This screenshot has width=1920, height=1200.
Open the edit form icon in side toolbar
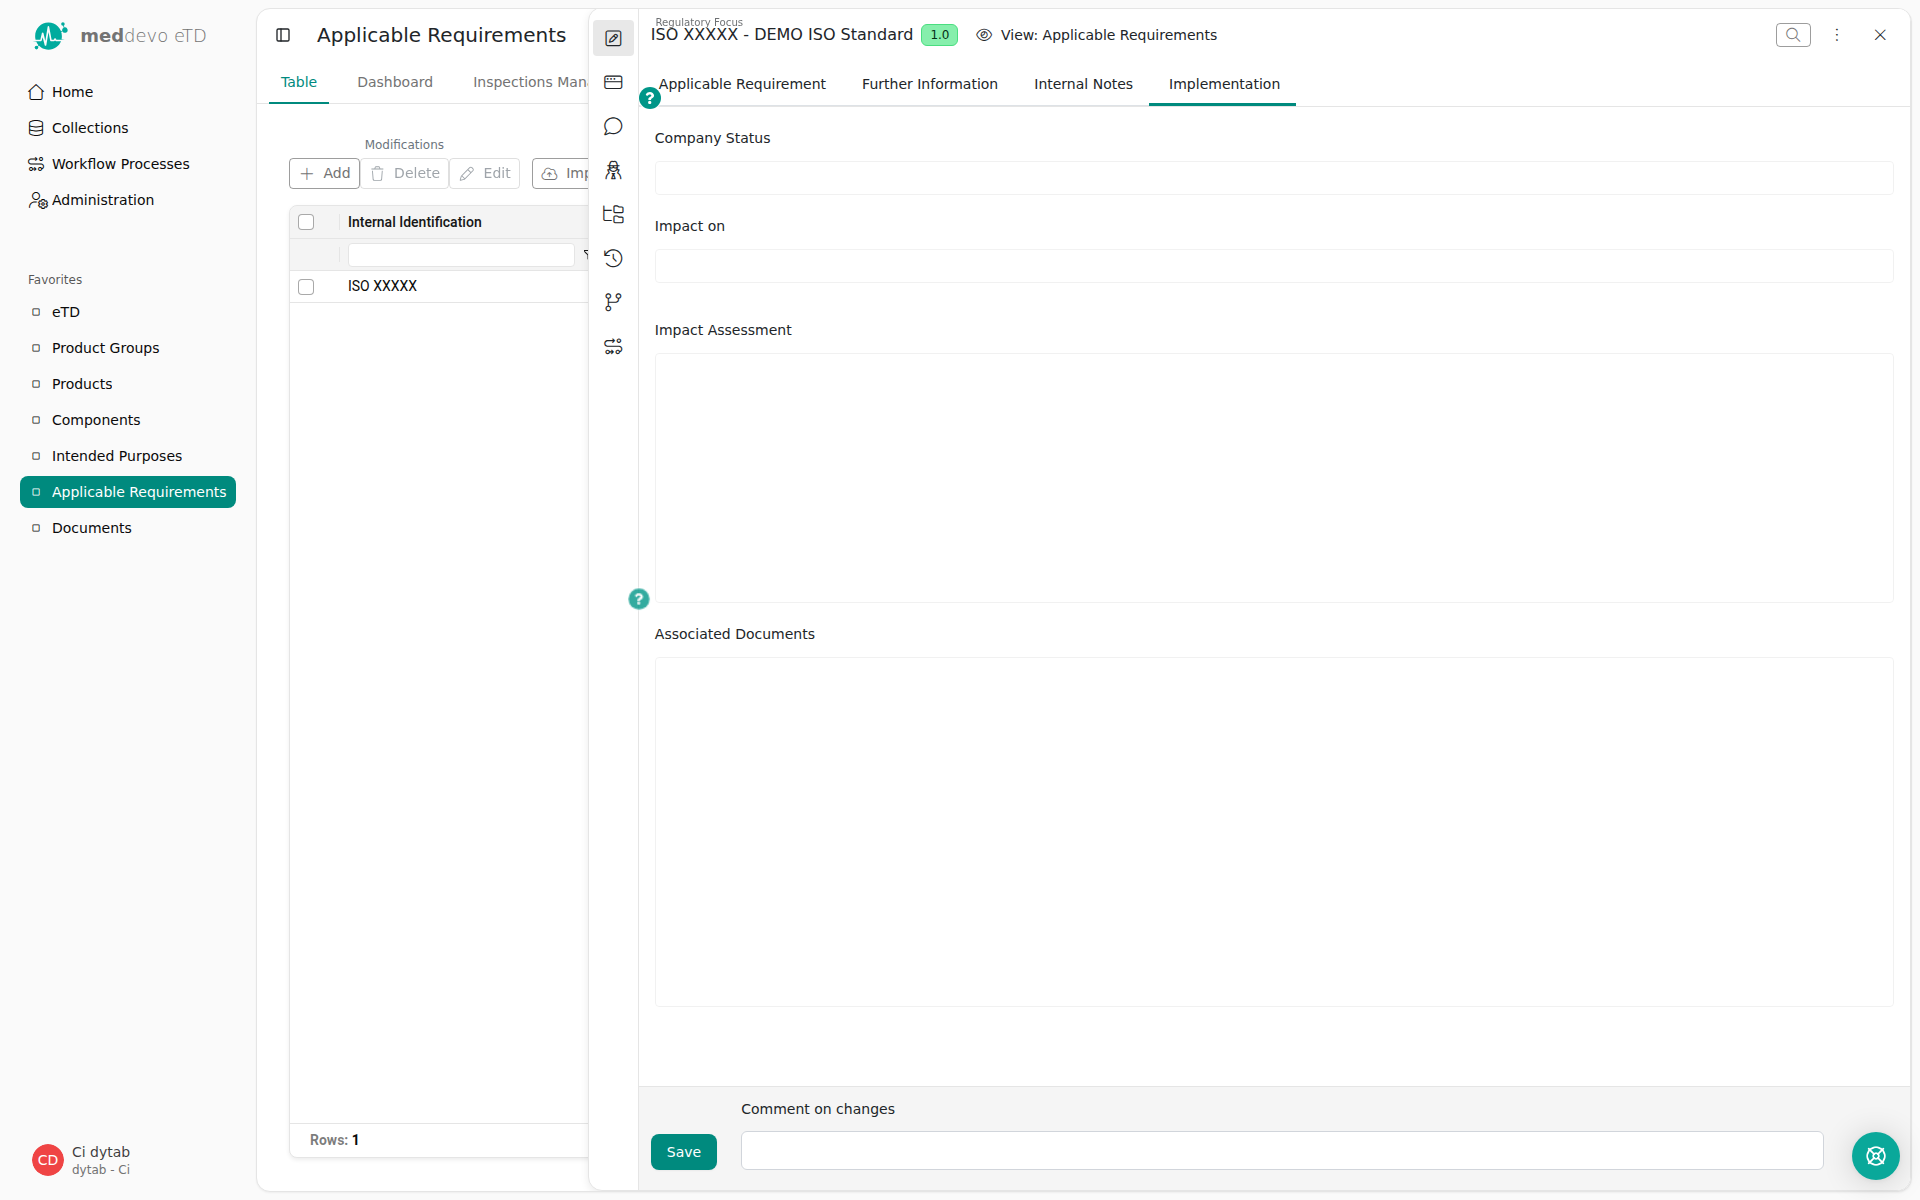pyautogui.click(x=613, y=38)
